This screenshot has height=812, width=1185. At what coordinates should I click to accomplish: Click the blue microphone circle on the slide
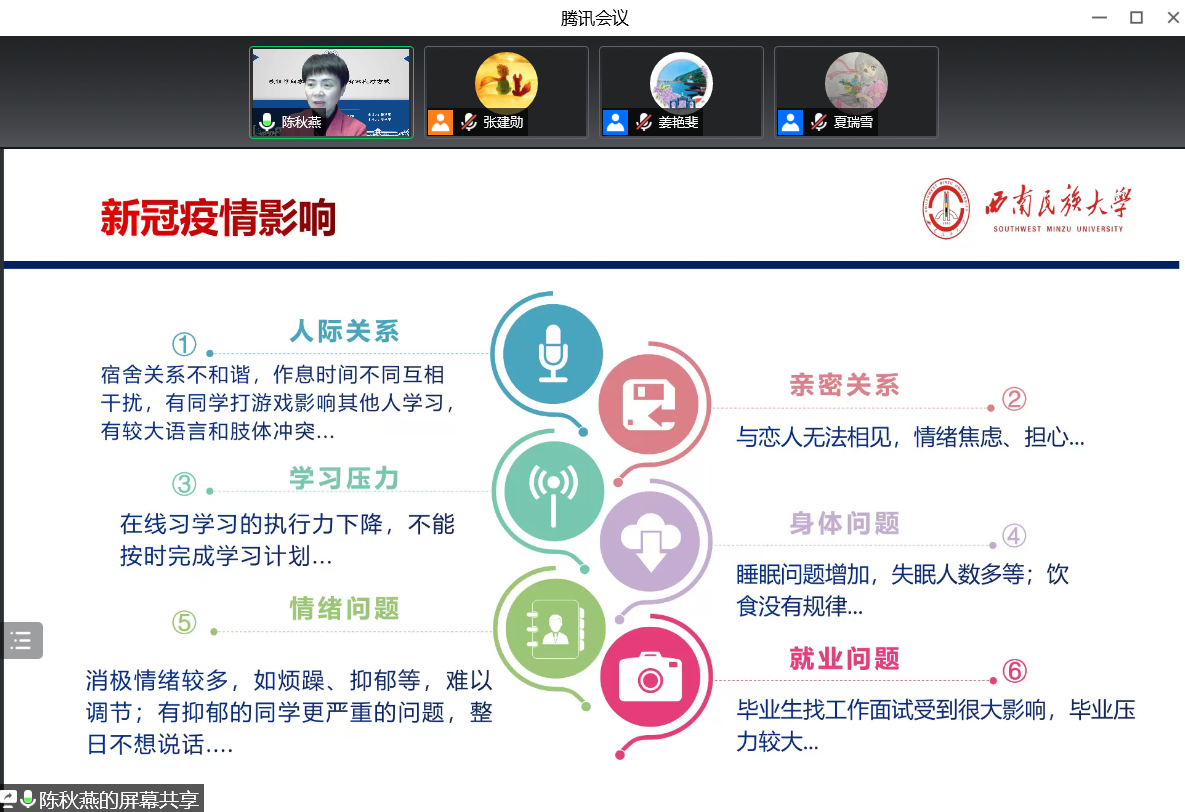pyautogui.click(x=553, y=353)
